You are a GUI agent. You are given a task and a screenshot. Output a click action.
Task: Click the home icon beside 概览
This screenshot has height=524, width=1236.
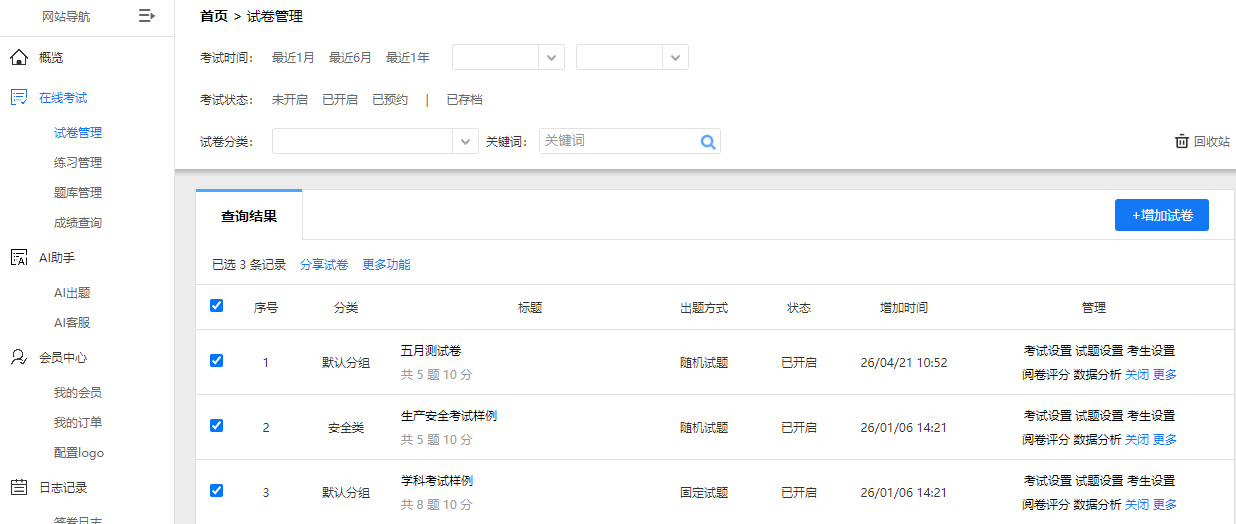coord(18,57)
